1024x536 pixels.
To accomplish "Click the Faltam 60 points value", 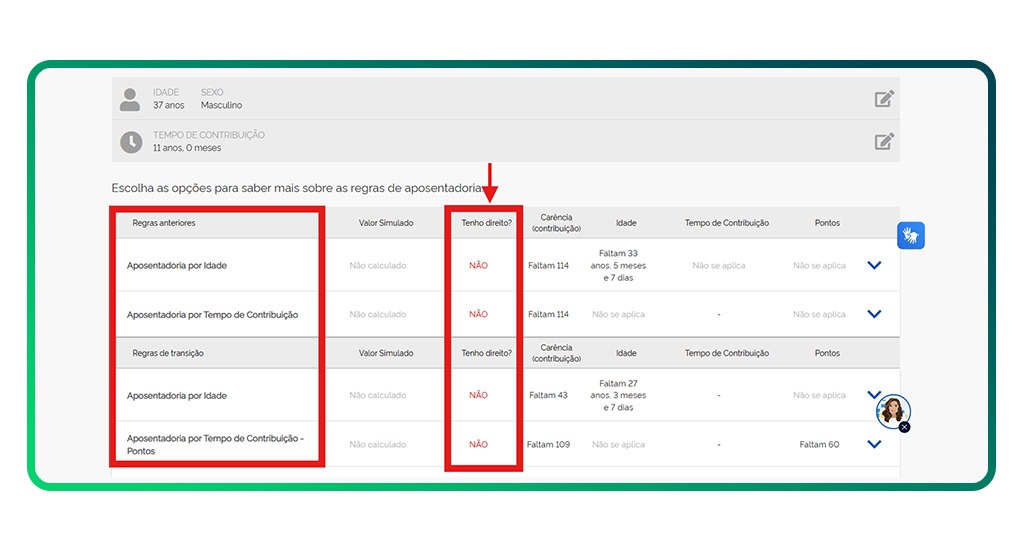I will 819,444.
